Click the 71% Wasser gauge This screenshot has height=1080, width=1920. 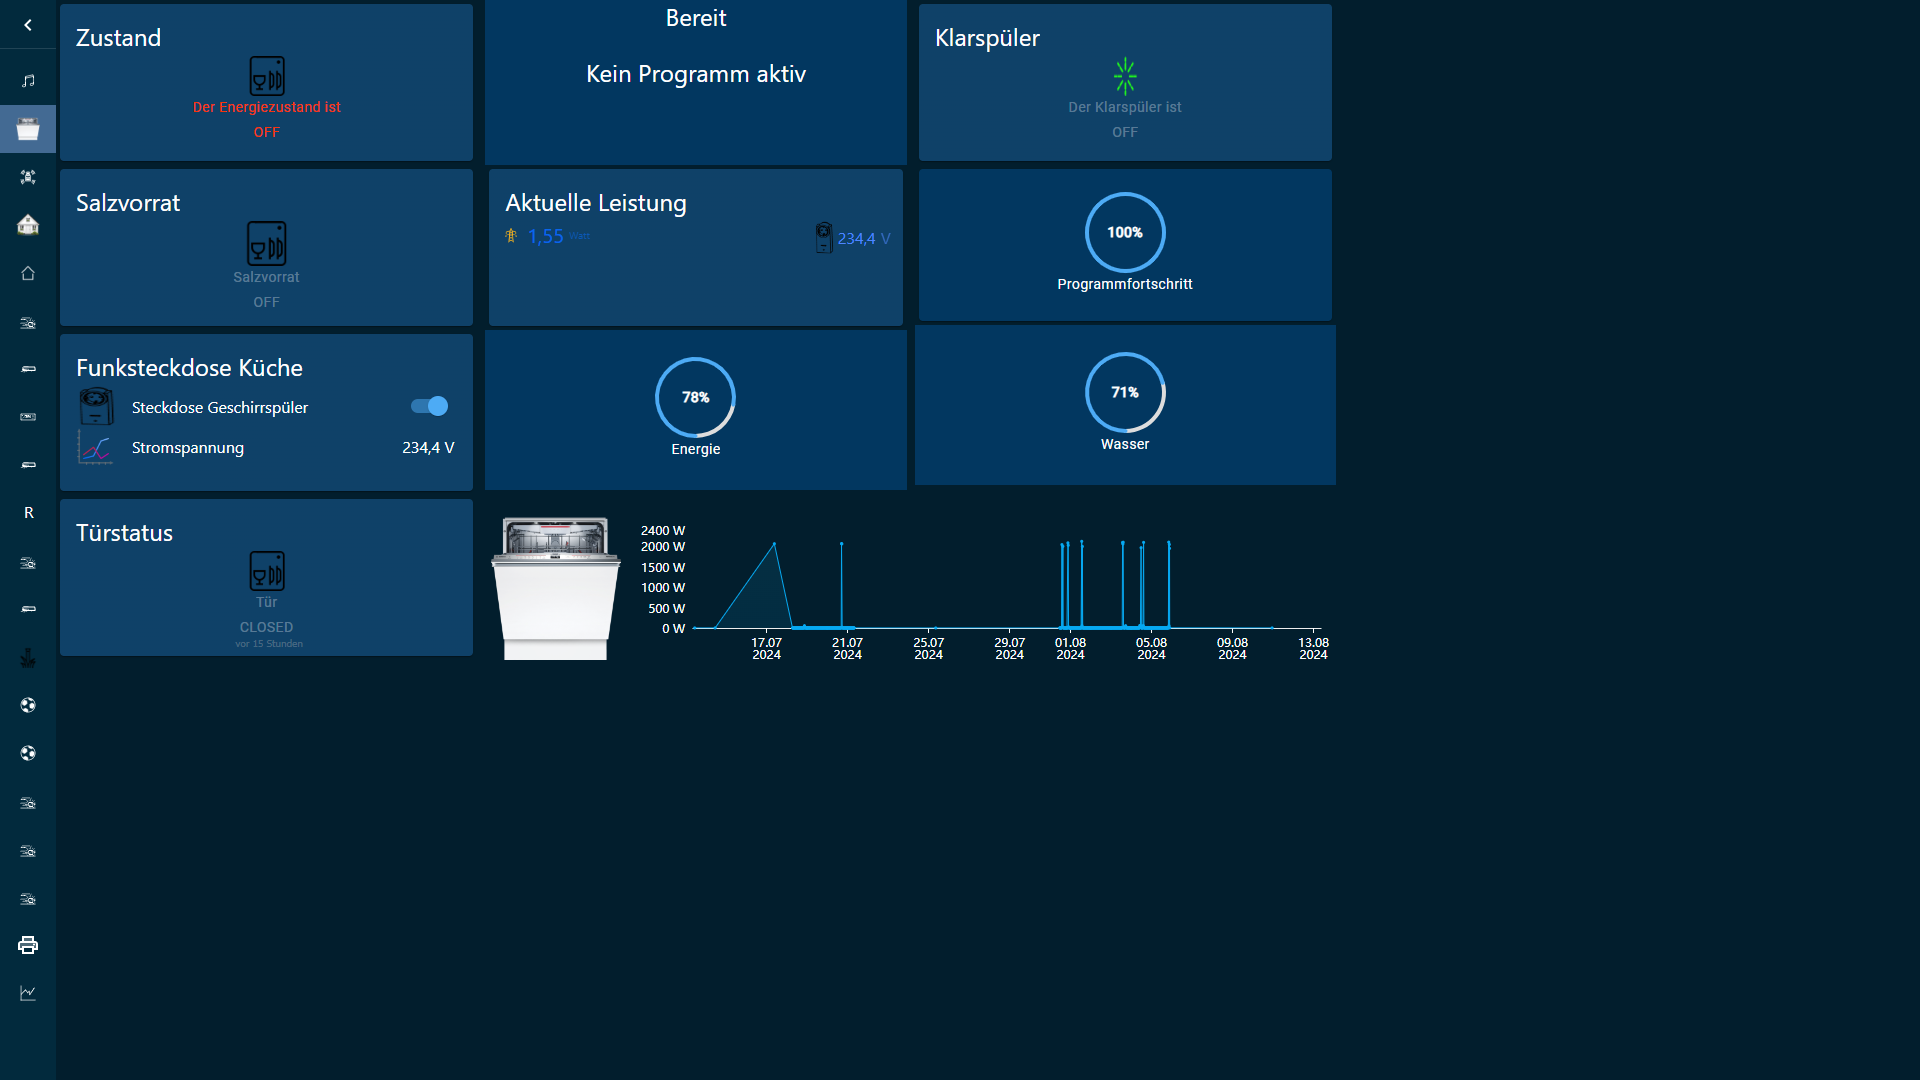click(x=1125, y=393)
